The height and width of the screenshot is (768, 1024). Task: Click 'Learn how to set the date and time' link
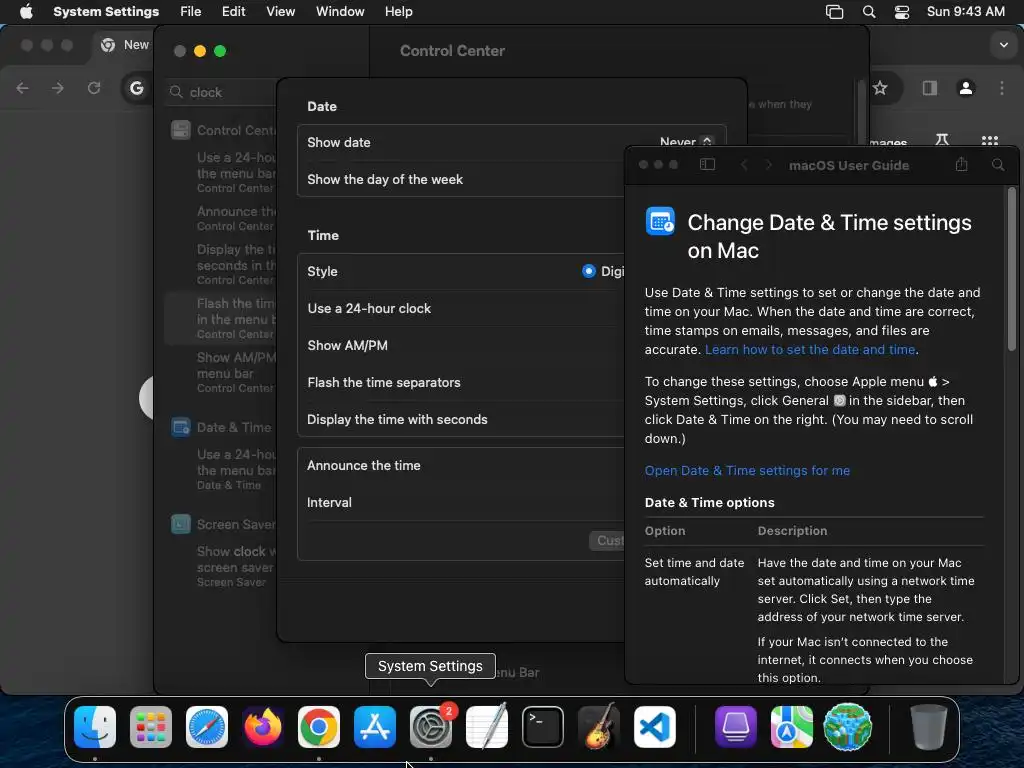[x=810, y=349]
